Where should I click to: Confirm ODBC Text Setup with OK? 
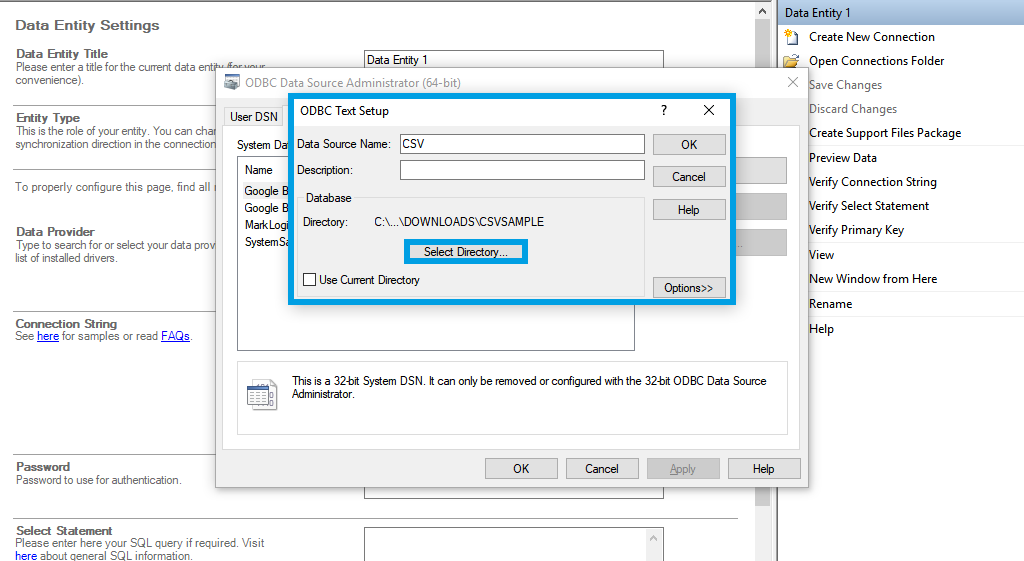pyautogui.click(x=689, y=145)
